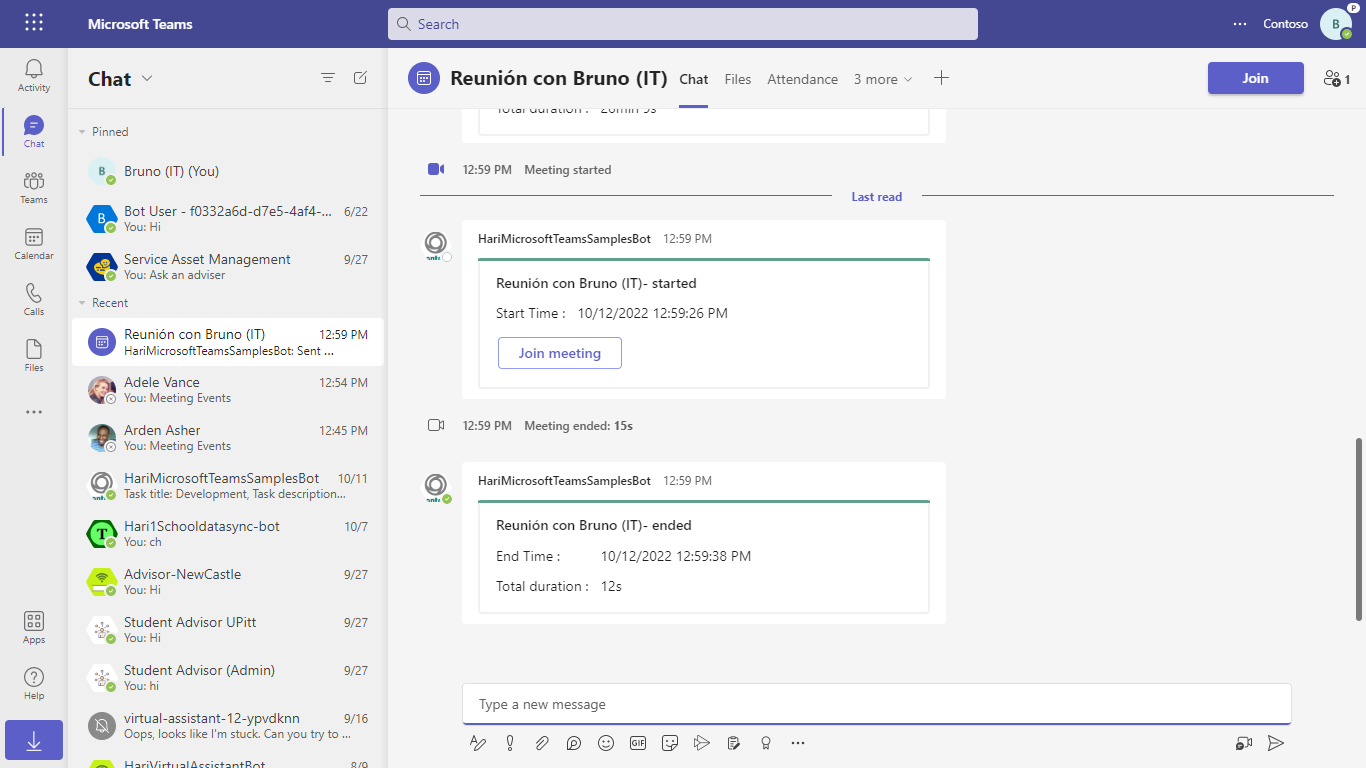Open the Student Advisor (Admin) chat
Image resolution: width=1366 pixels, height=768 pixels.
click(227, 678)
